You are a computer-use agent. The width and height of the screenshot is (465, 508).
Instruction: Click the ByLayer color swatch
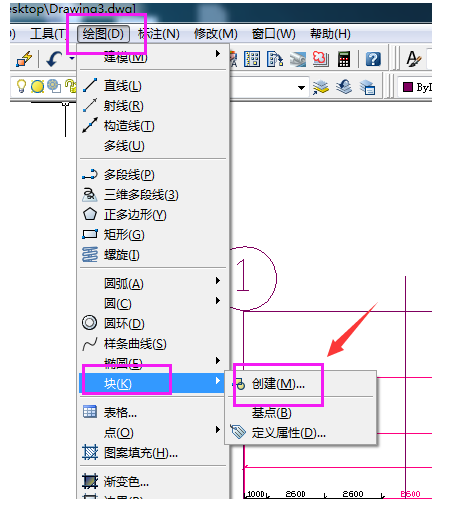(408, 87)
